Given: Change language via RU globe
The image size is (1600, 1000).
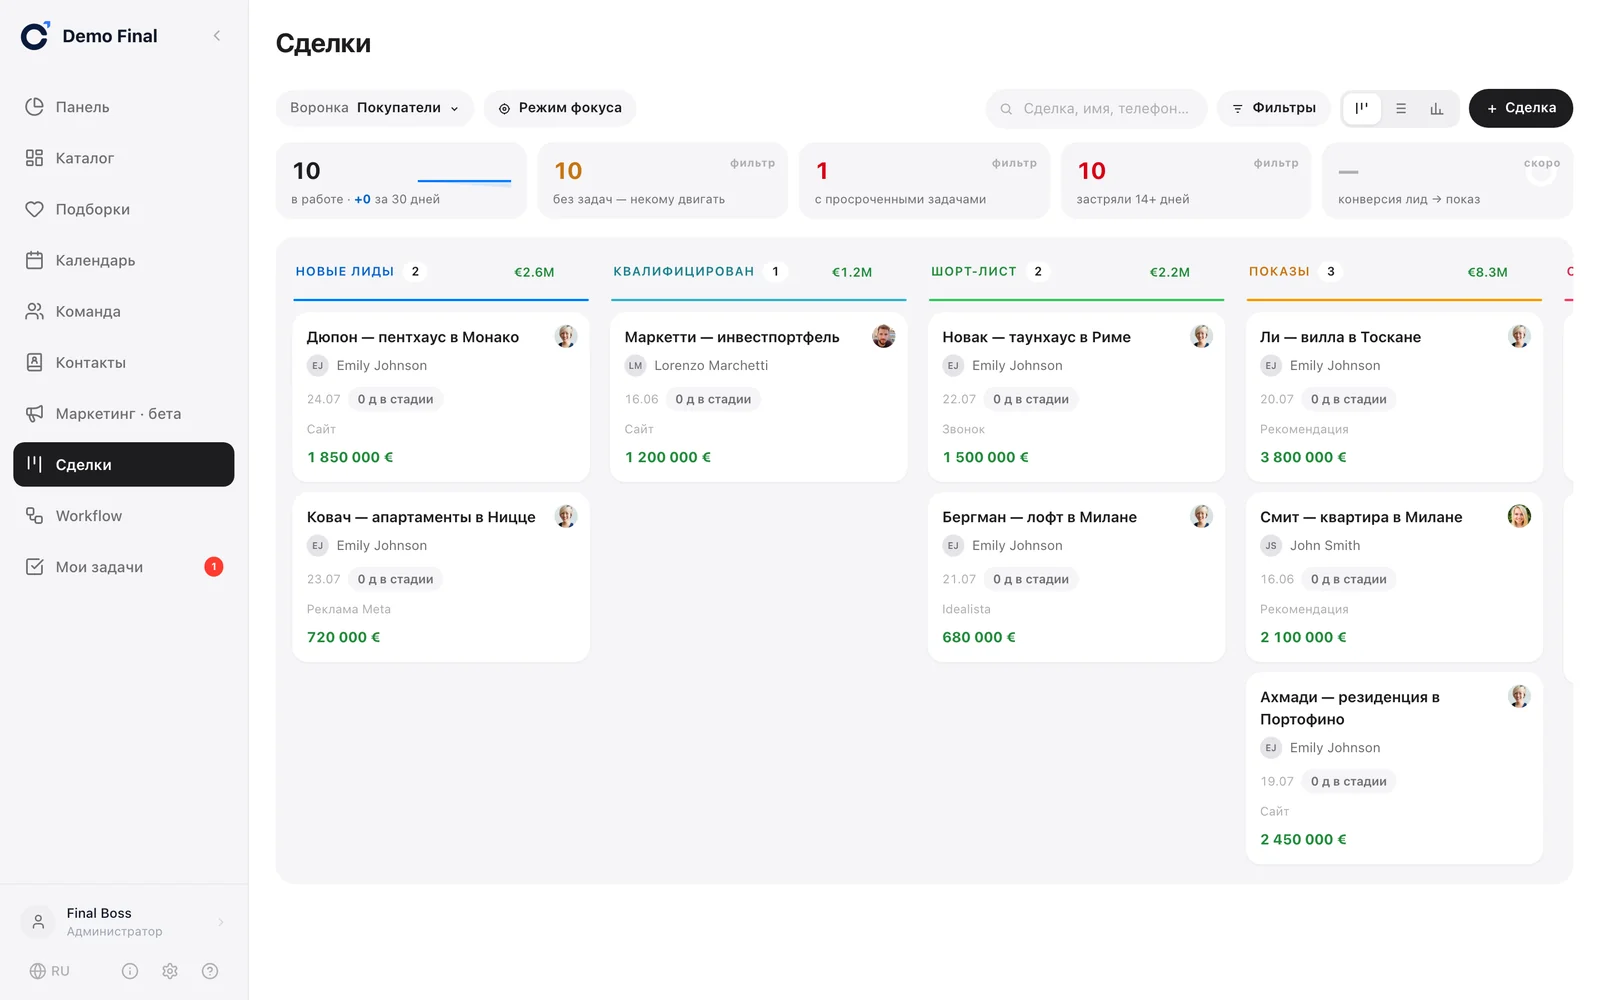Looking at the screenshot, I should [49, 971].
